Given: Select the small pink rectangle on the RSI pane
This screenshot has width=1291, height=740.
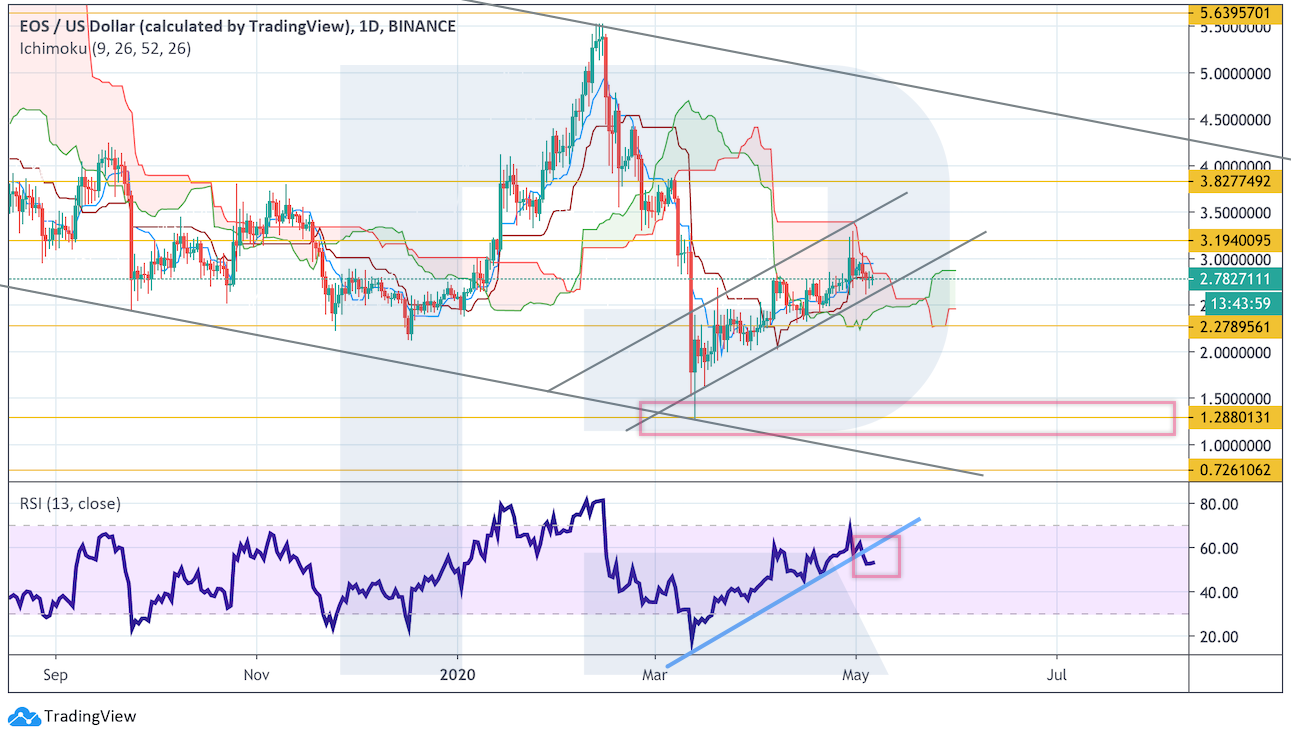Looking at the screenshot, I should (x=877, y=556).
